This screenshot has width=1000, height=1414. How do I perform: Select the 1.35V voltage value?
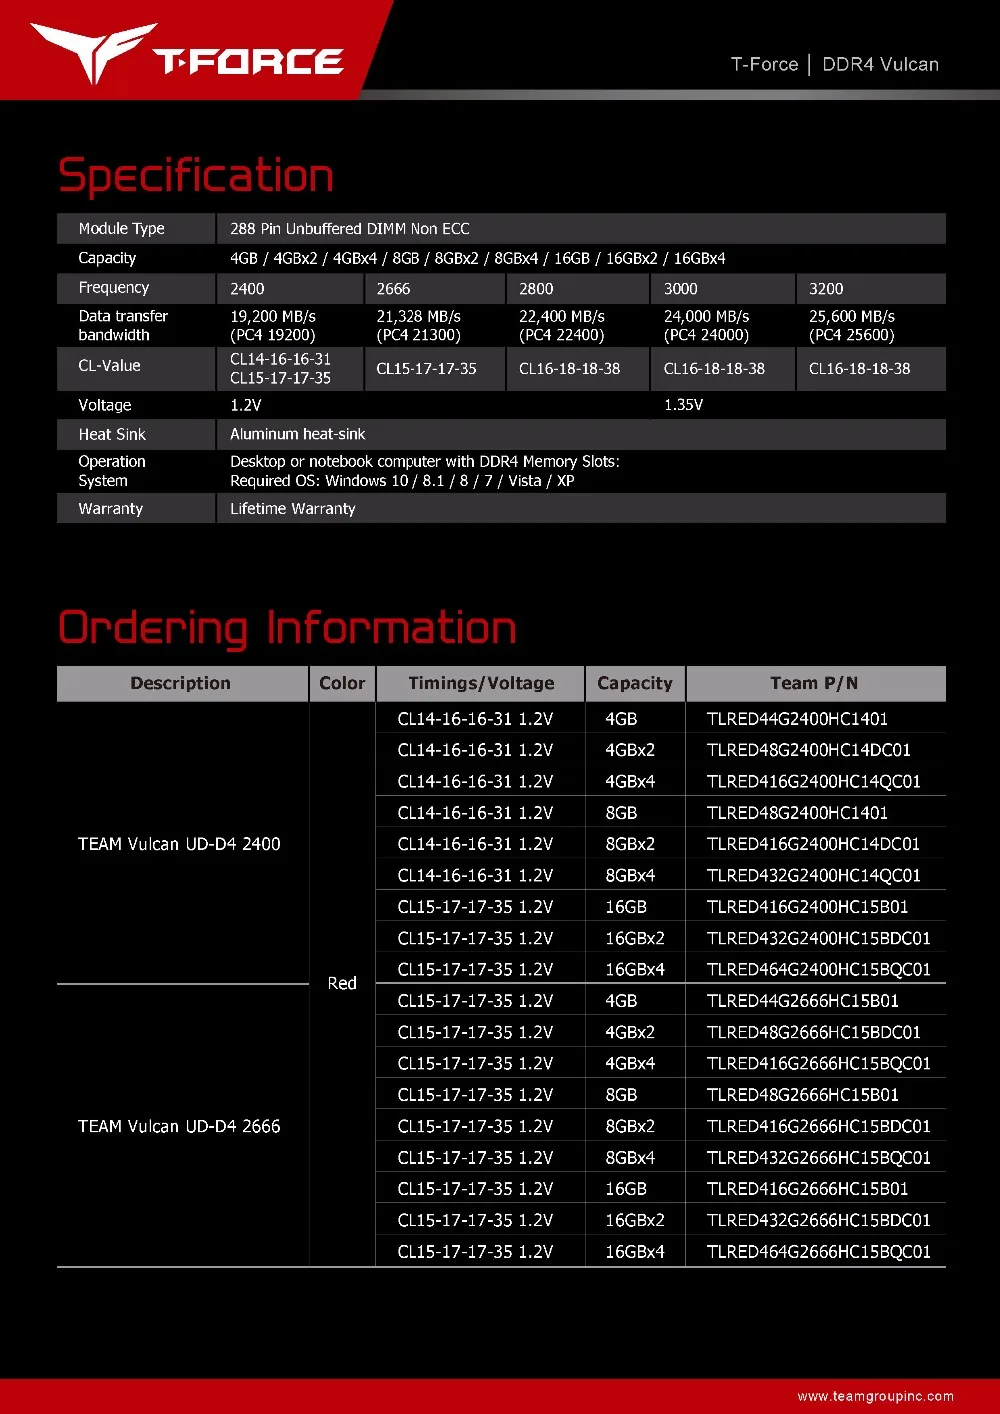pyautogui.click(x=684, y=405)
